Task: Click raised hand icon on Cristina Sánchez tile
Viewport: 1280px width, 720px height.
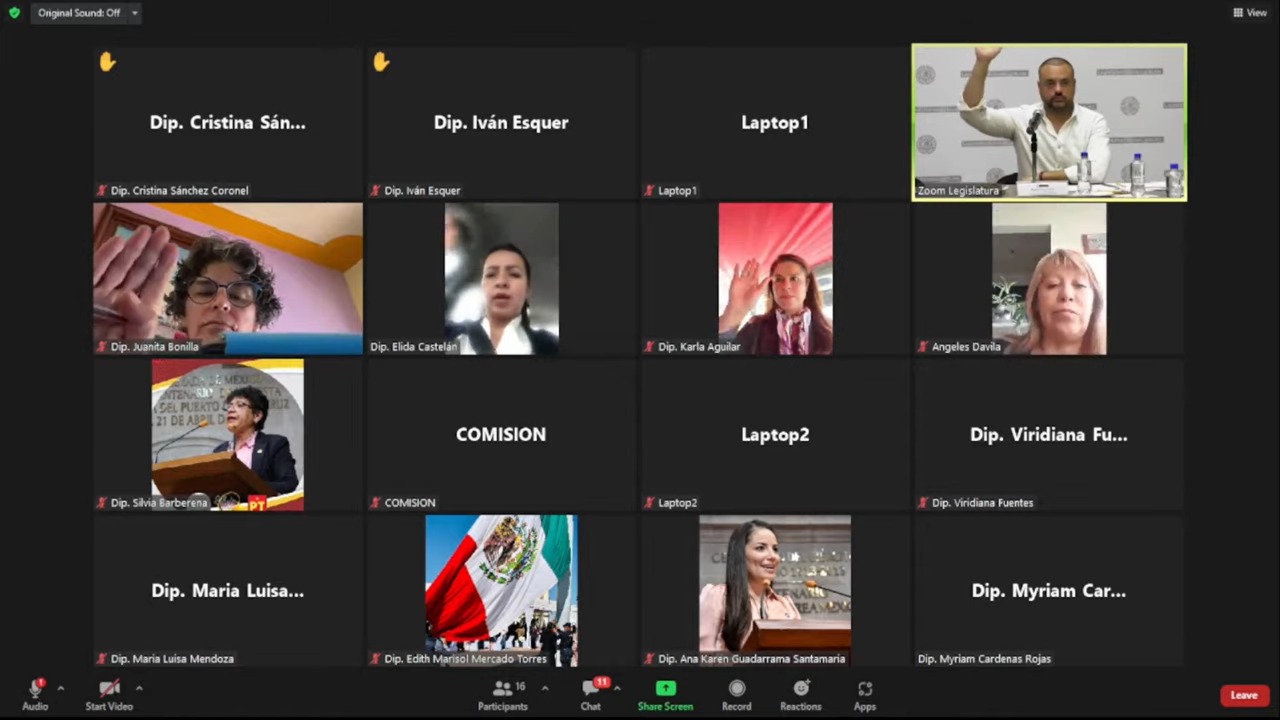Action: click(x=107, y=62)
